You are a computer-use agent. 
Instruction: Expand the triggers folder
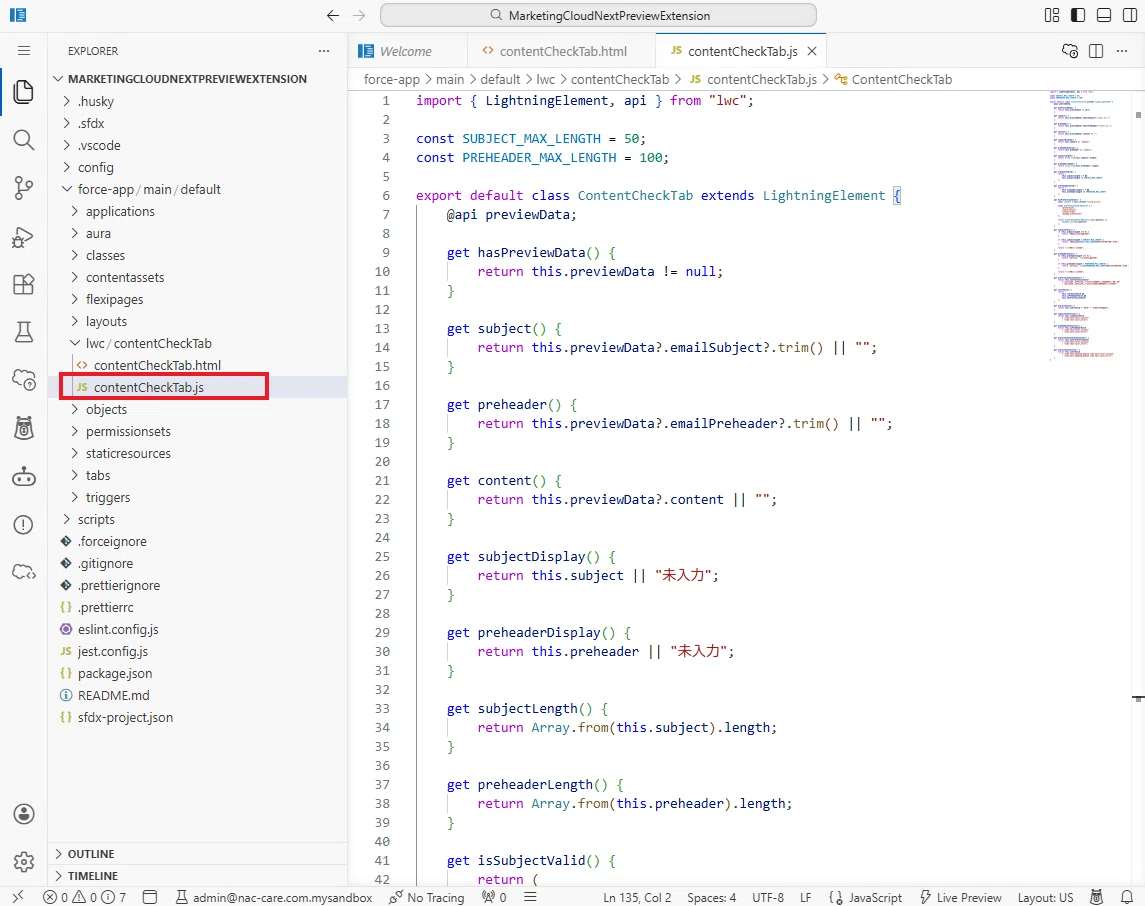coord(197,497)
